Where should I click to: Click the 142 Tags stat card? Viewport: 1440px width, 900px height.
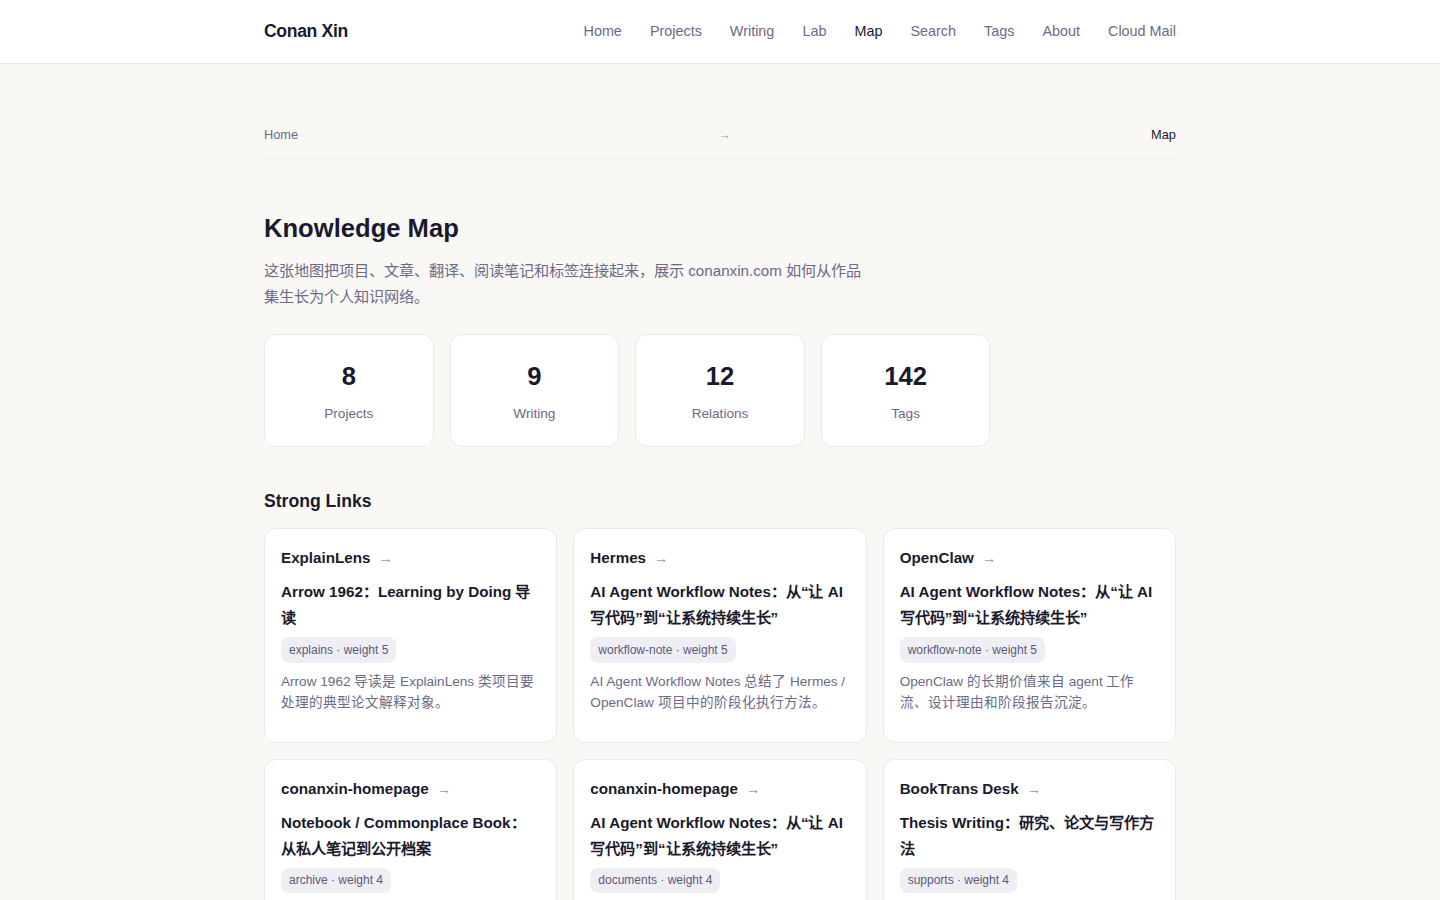click(905, 390)
